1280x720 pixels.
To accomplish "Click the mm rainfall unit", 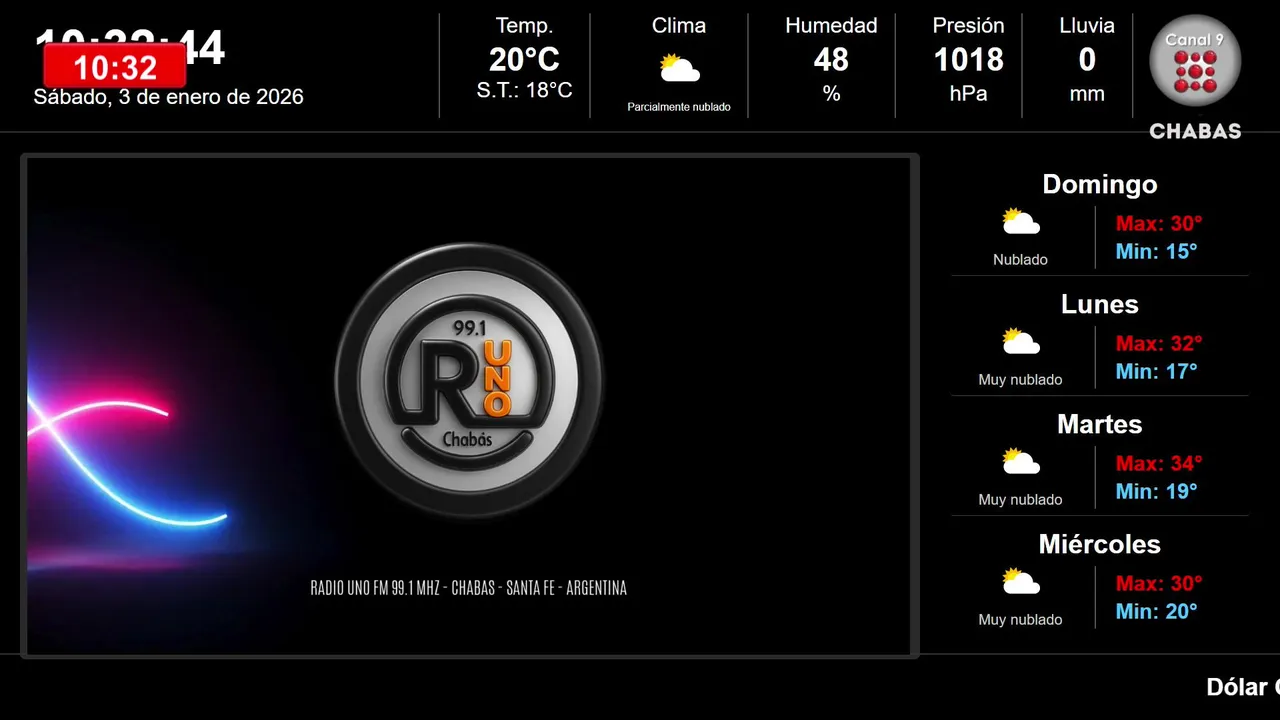I will pos(1087,95).
